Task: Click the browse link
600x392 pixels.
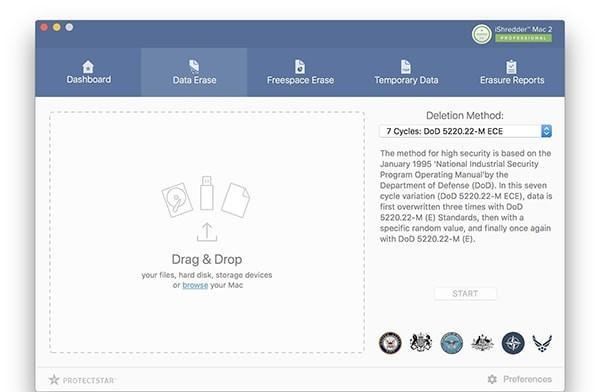Action: (x=195, y=285)
